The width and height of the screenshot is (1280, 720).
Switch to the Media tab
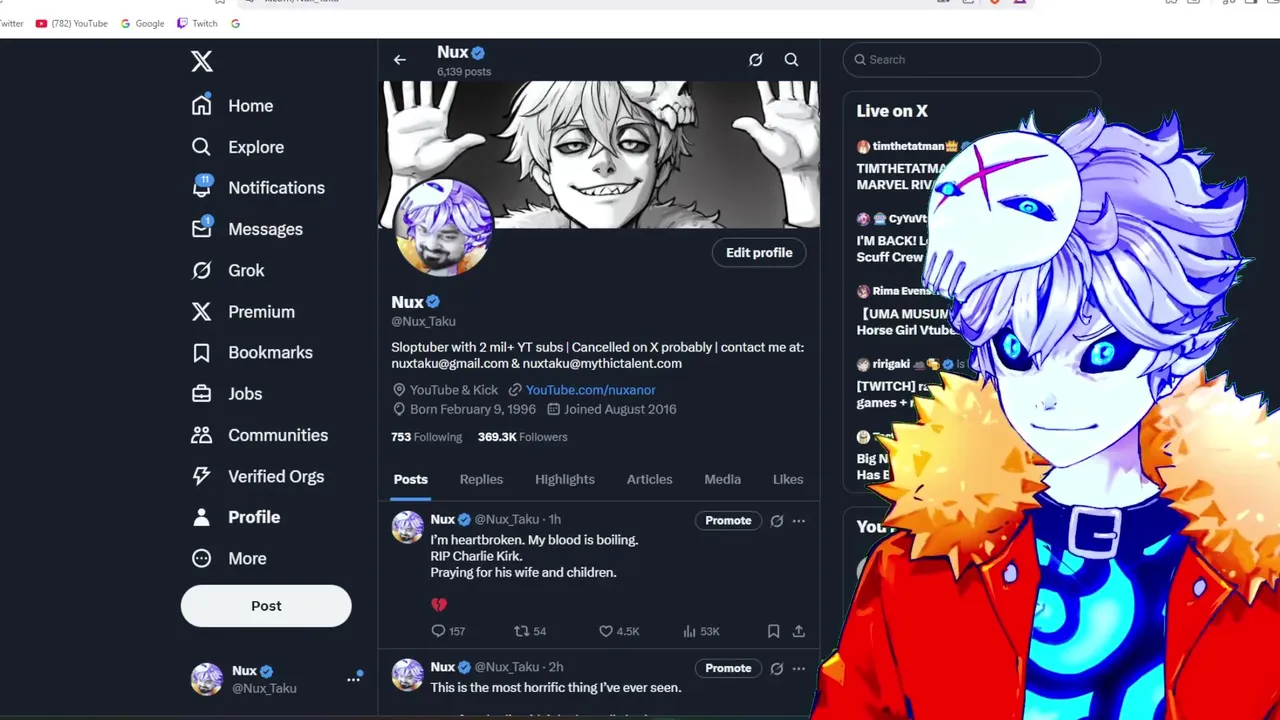[x=722, y=479]
